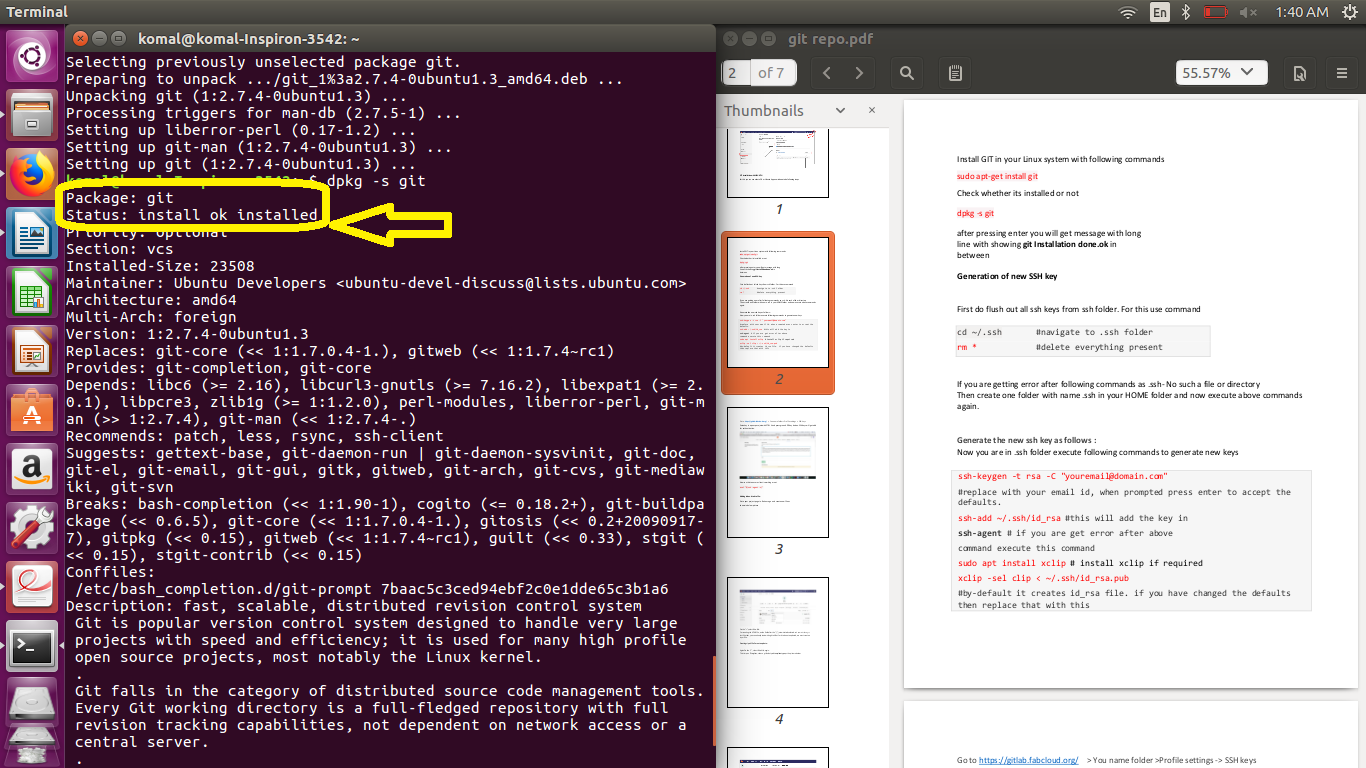The image size is (1366, 768).
Task: Click terminal title 'komal@komal-Inspiron-3542: ~'
Action: pyautogui.click(x=249, y=39)
